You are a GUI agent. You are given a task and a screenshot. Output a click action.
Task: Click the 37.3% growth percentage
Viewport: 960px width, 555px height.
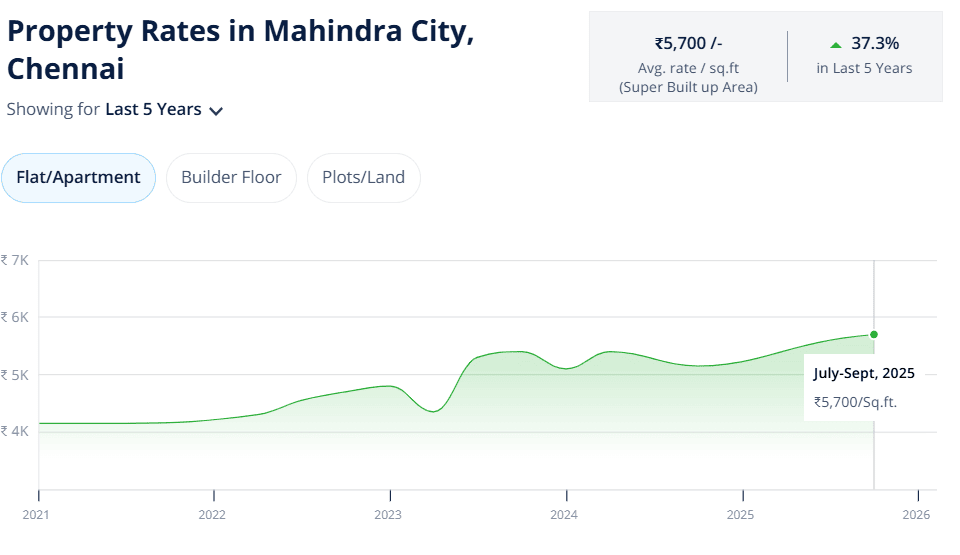click(x=875, y=44)
